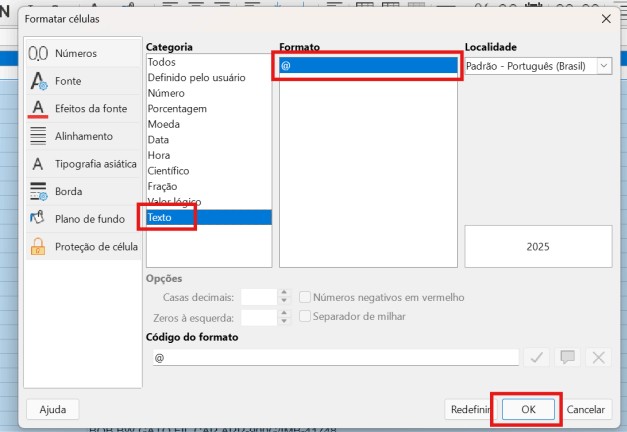Image resolution: width=627 pixels, height=432 pixels.
Task: Open the Localidade dropdown
Action: (538, 66)
